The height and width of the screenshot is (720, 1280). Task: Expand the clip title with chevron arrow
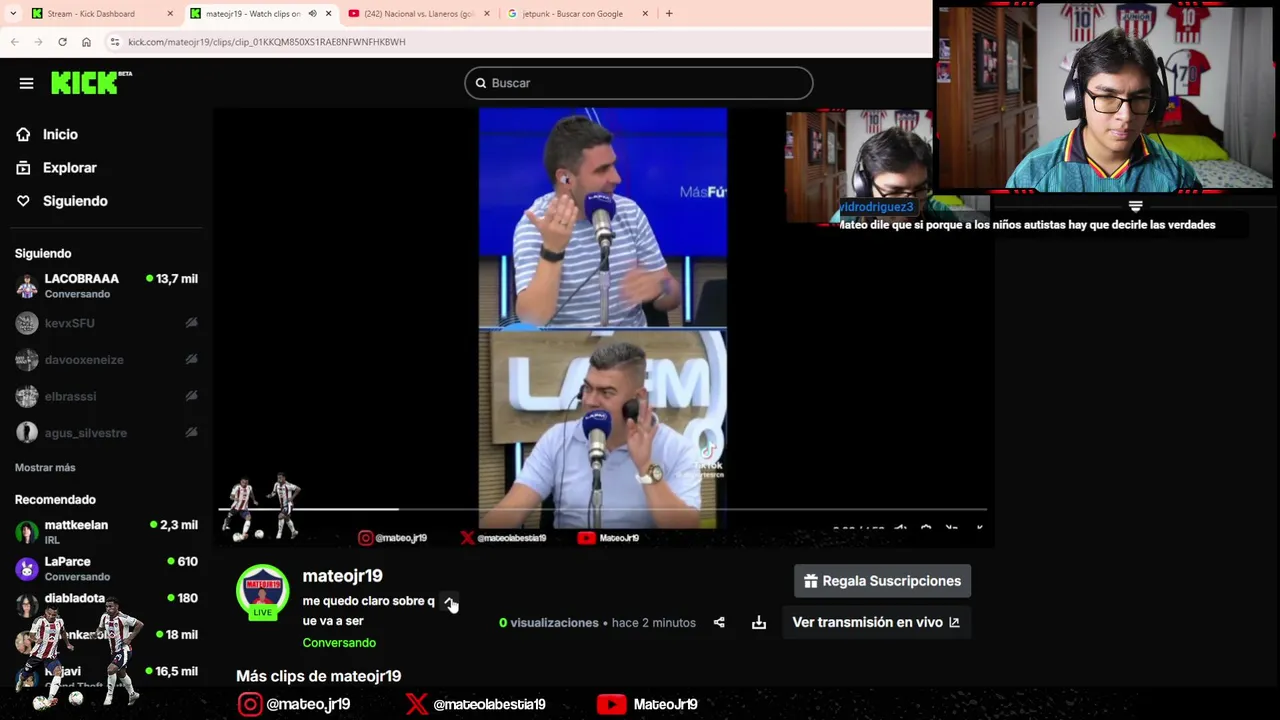(449, 601)
